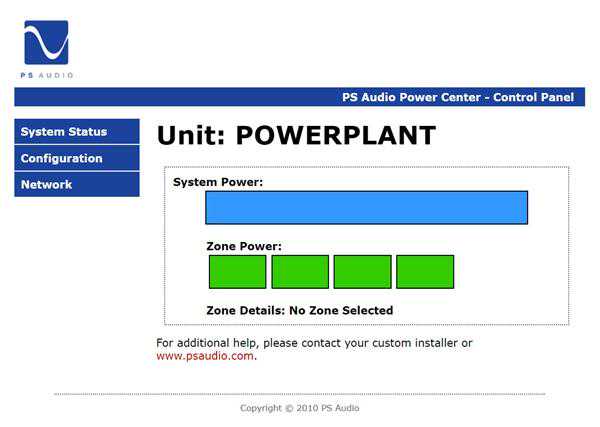
Task: Click the Zone Power label
Action: point(243,246)
